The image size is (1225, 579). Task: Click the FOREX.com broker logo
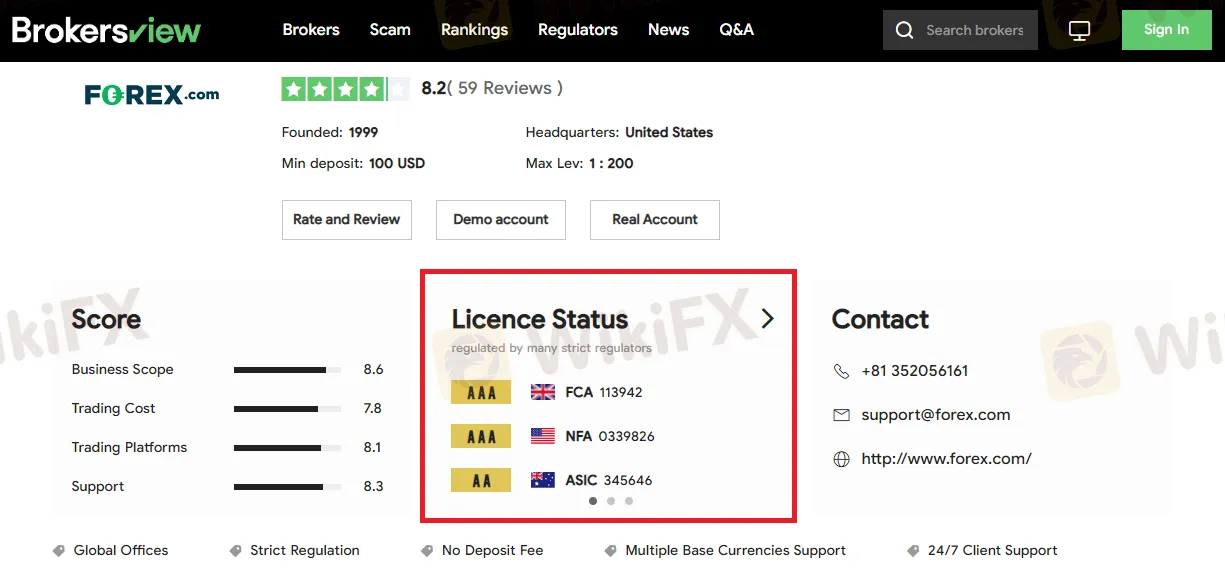pos(152,95)
